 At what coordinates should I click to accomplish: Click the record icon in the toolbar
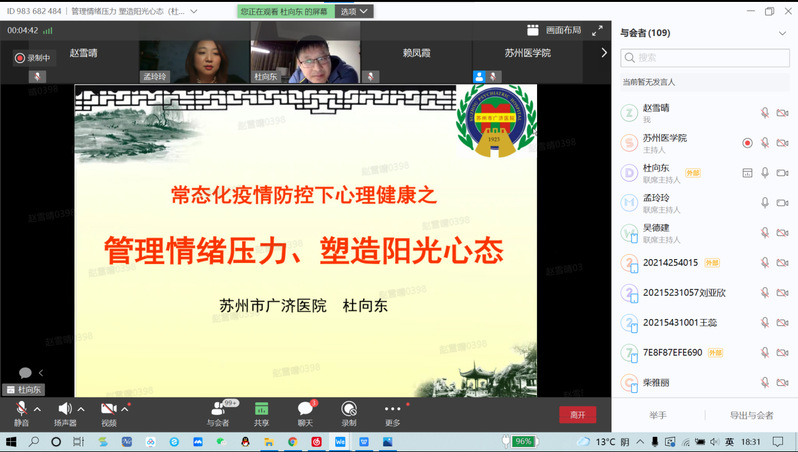coord(348,411)
